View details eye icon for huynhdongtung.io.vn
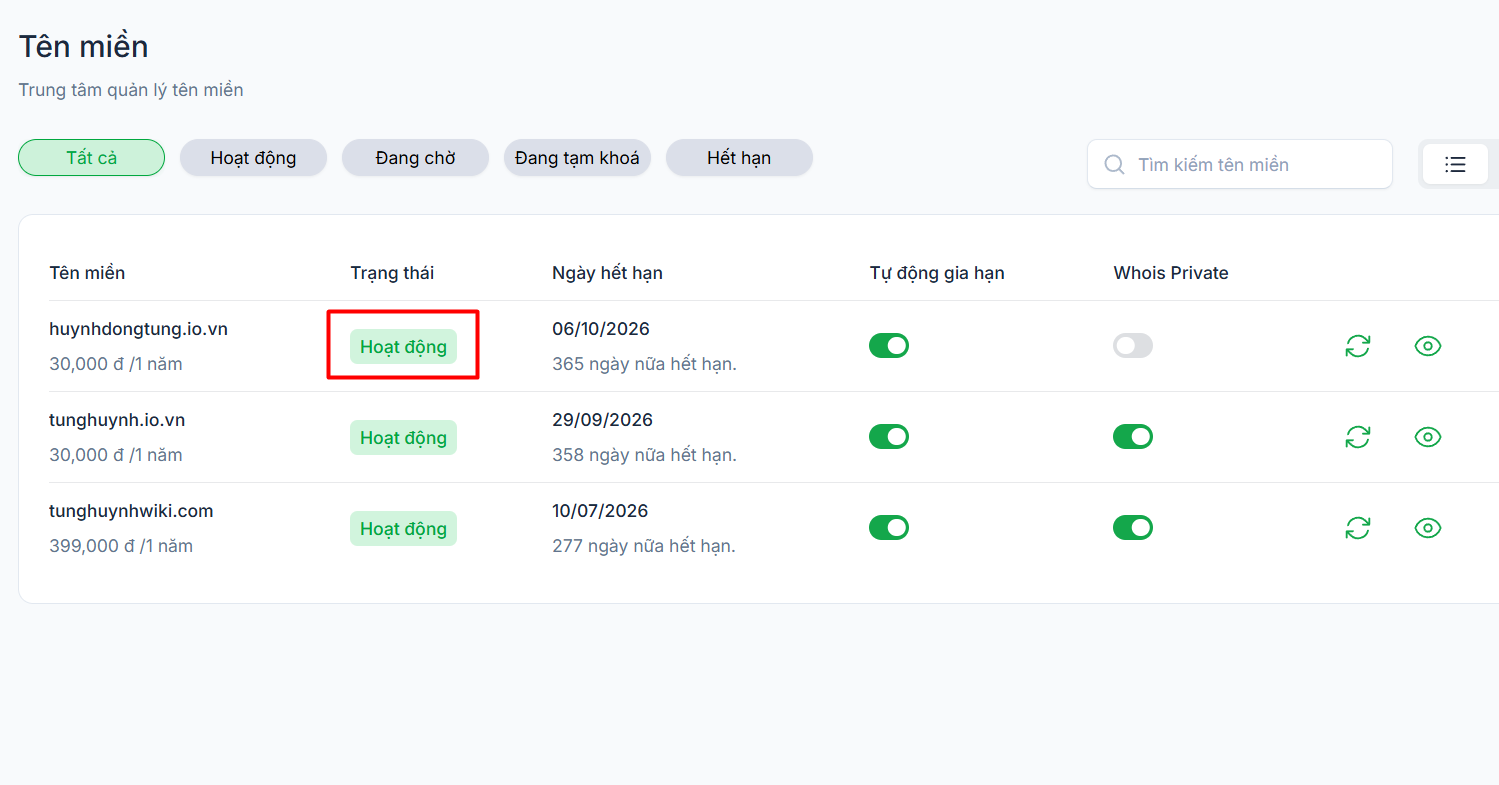The height and width of the screenshot is (785, 1499). 1428,346
